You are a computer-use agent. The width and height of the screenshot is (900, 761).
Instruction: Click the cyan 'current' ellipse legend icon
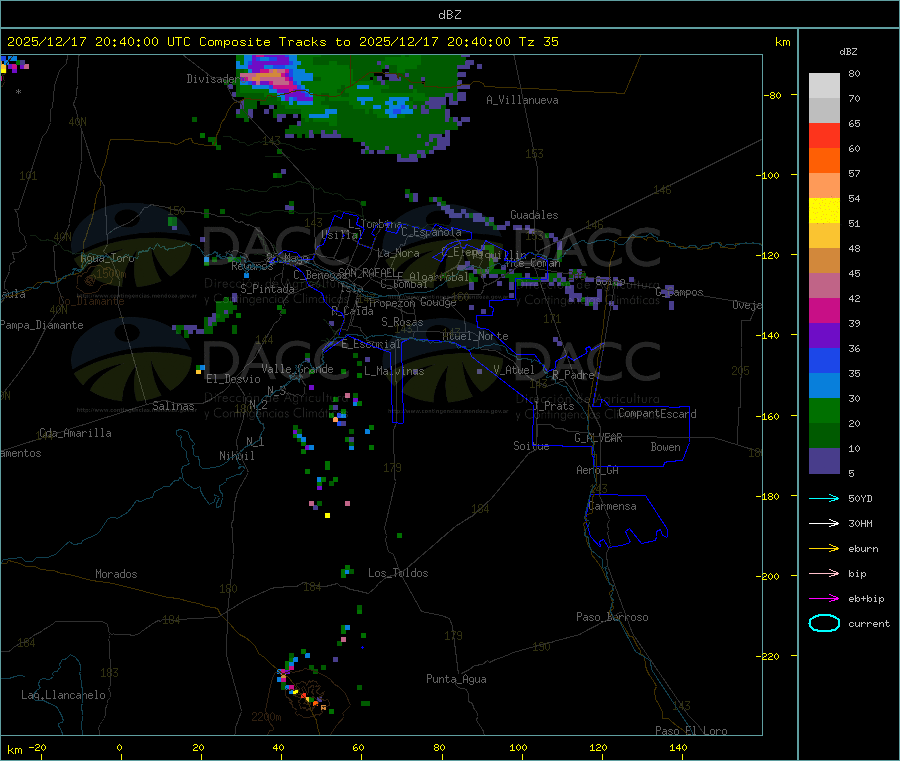(824, 623)
